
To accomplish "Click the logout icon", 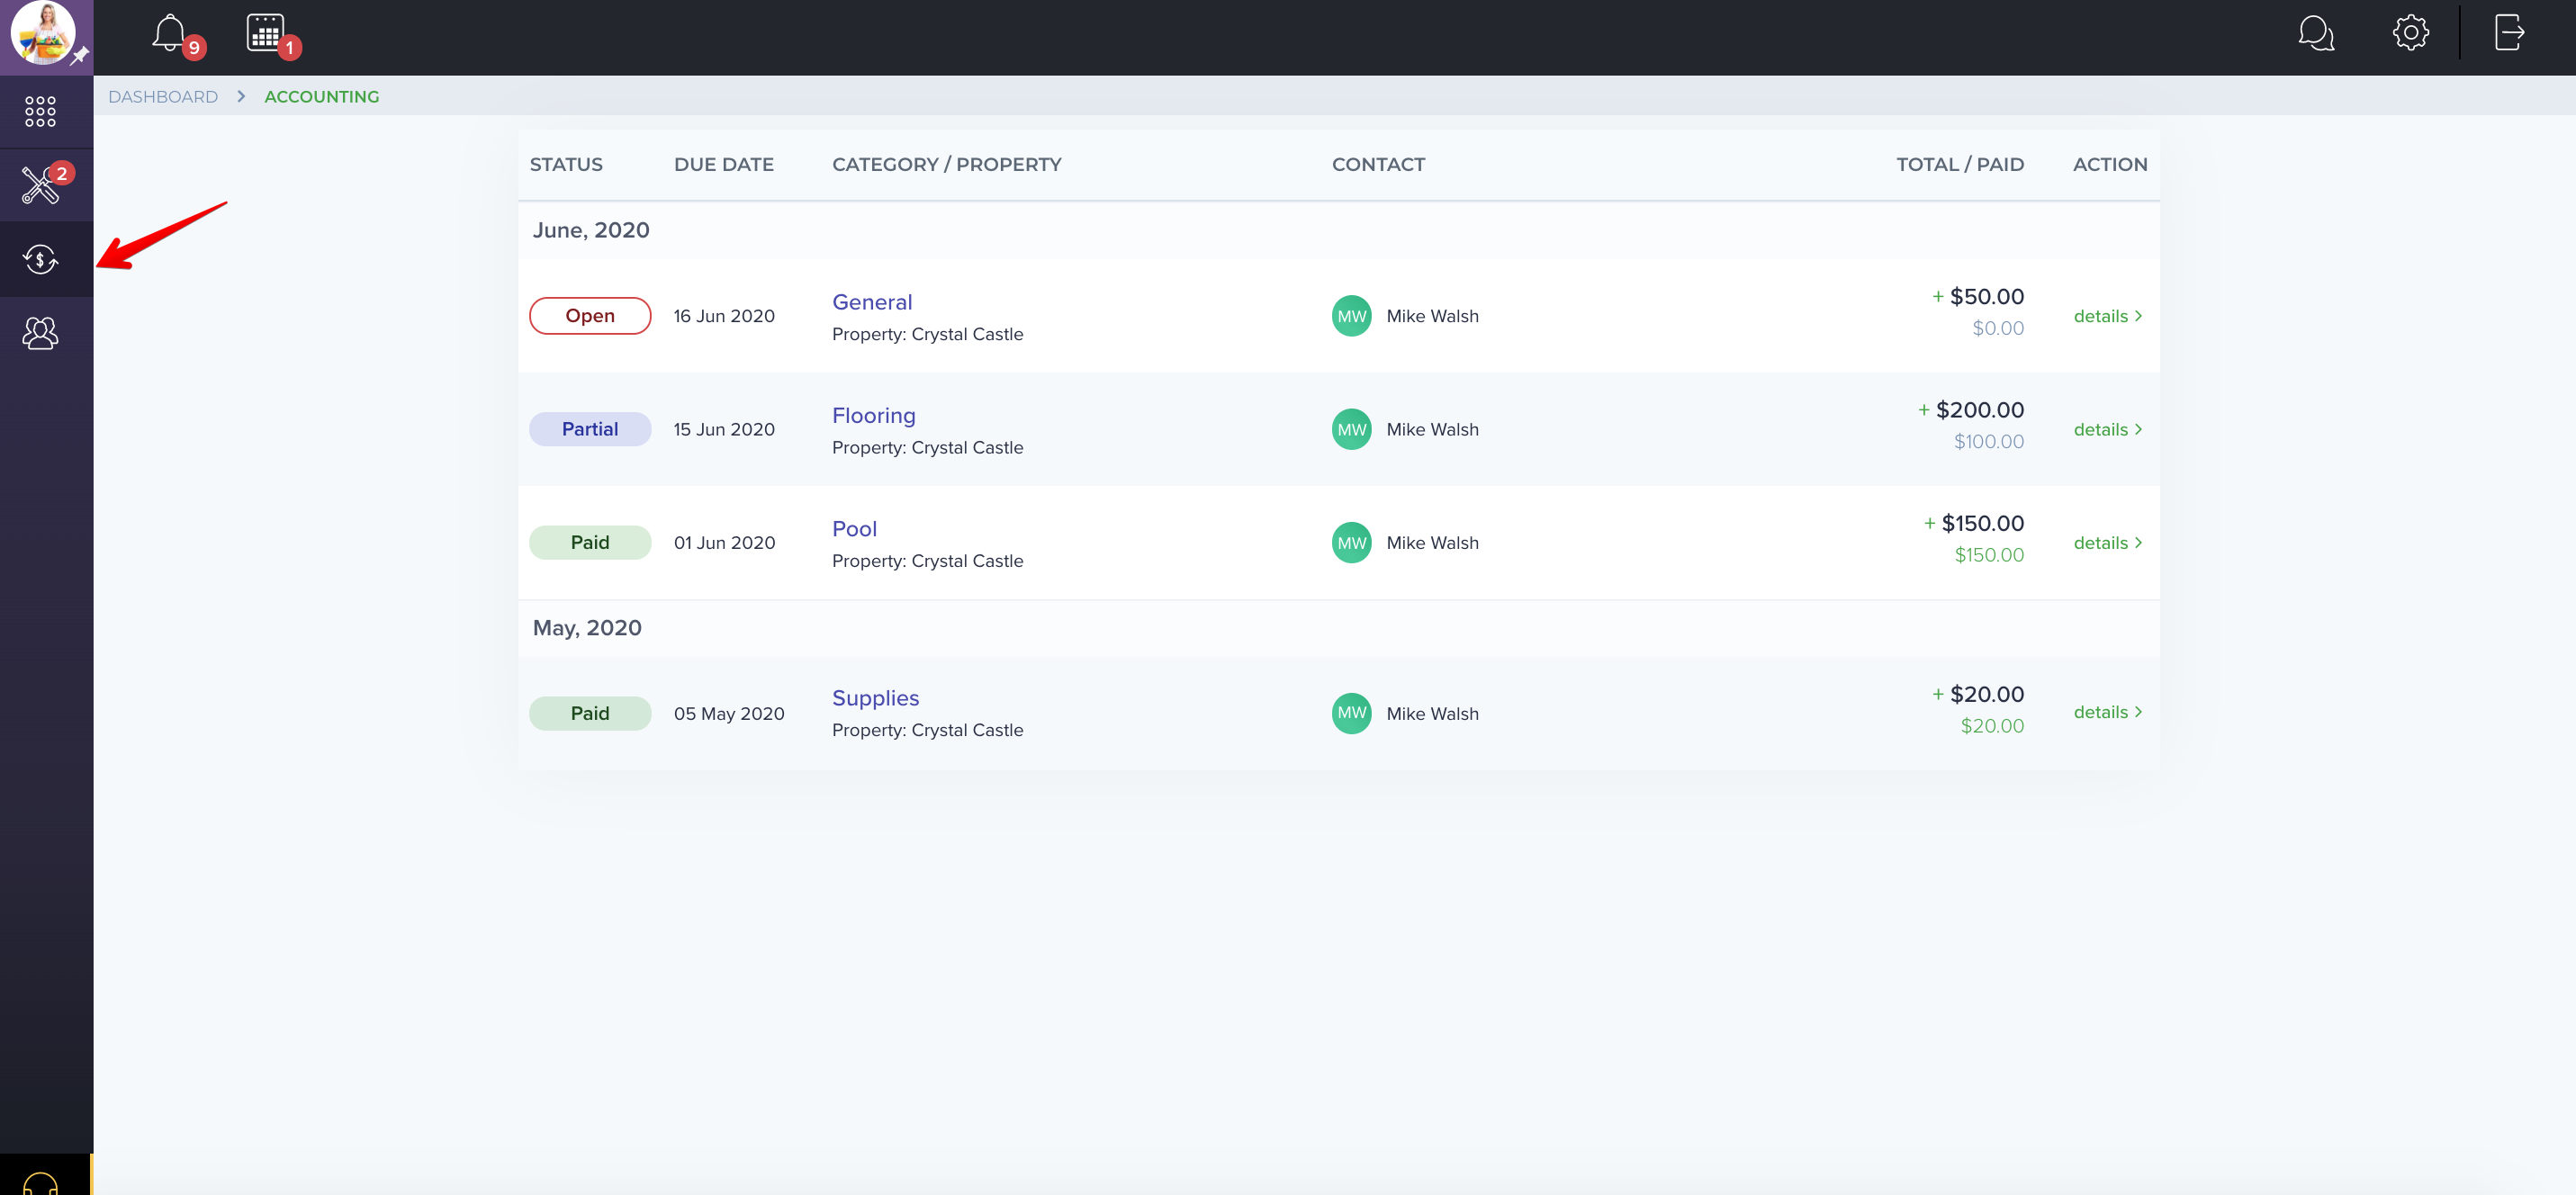I will 2509,33.
